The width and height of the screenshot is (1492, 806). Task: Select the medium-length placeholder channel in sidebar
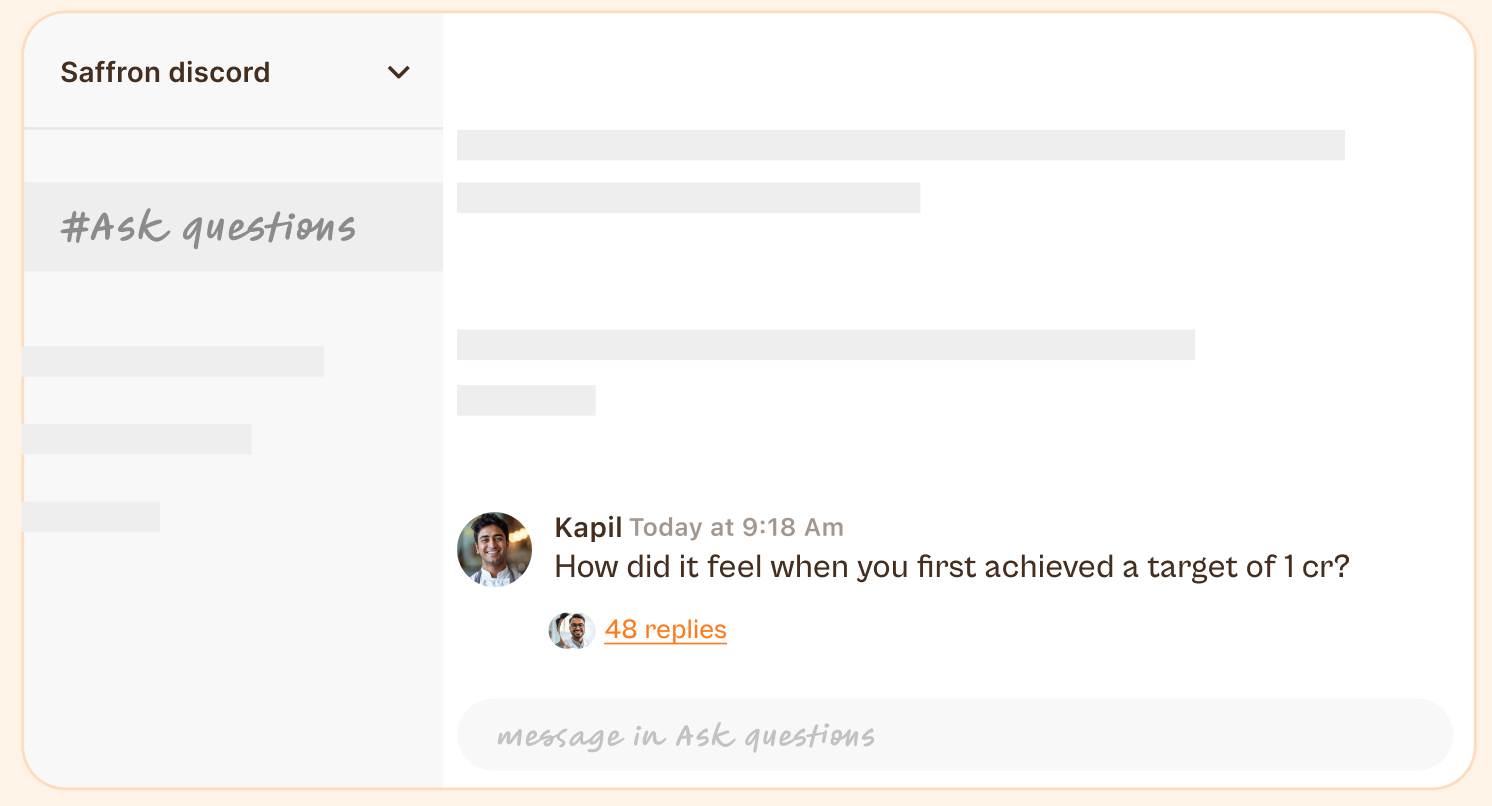coord(138,439)
